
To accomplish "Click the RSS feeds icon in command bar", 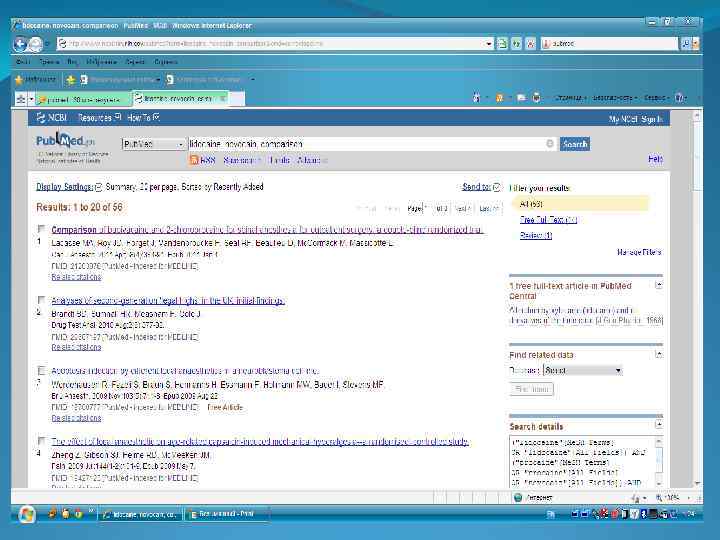I will 500,98.
